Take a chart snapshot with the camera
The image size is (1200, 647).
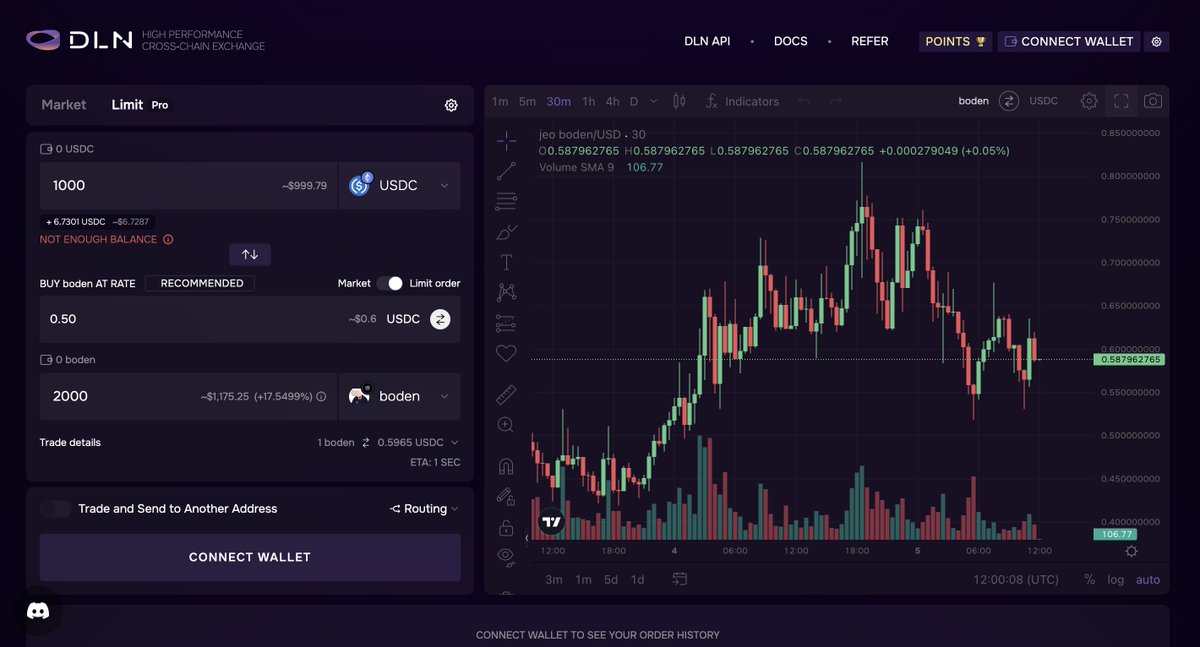(1153, 101)
